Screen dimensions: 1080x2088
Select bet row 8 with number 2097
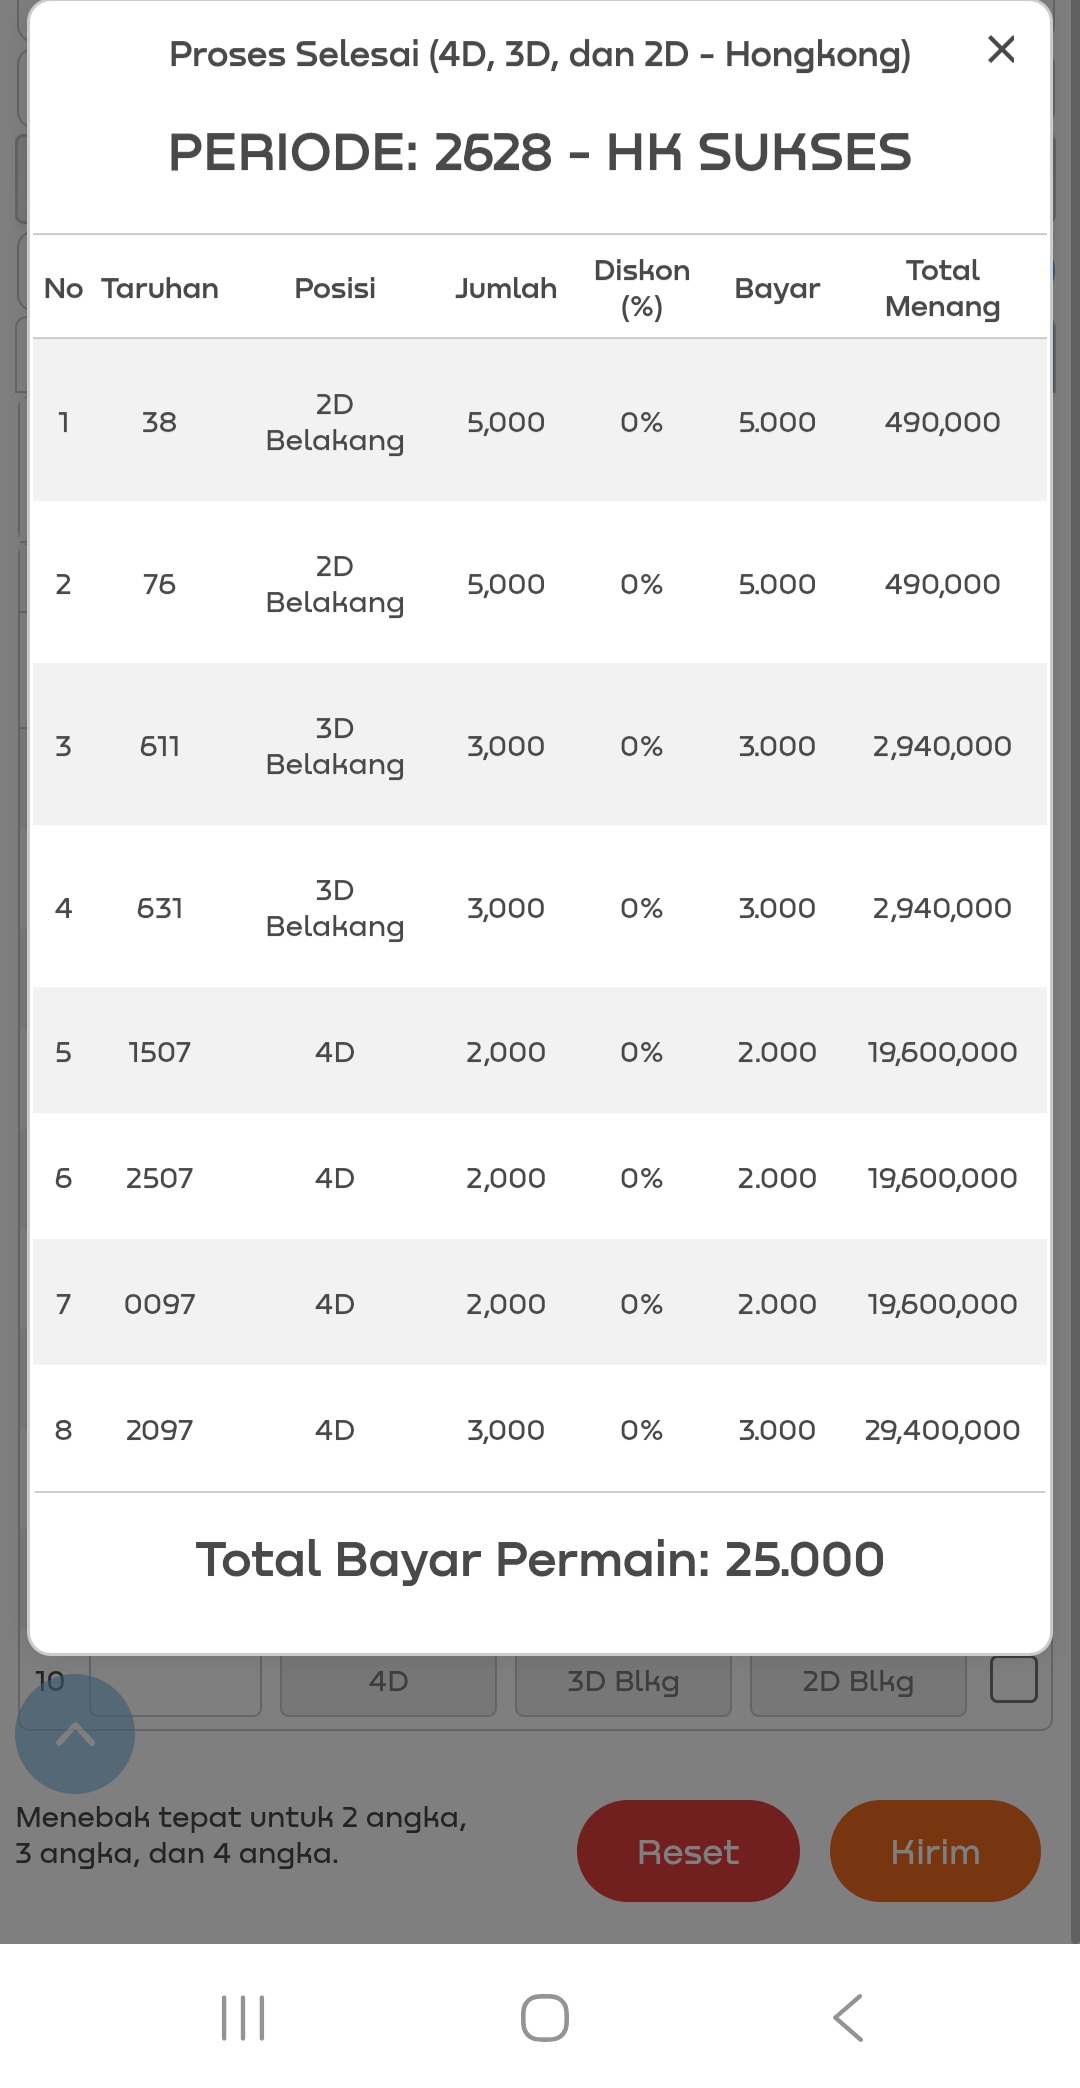click(x=159, y=1430)
